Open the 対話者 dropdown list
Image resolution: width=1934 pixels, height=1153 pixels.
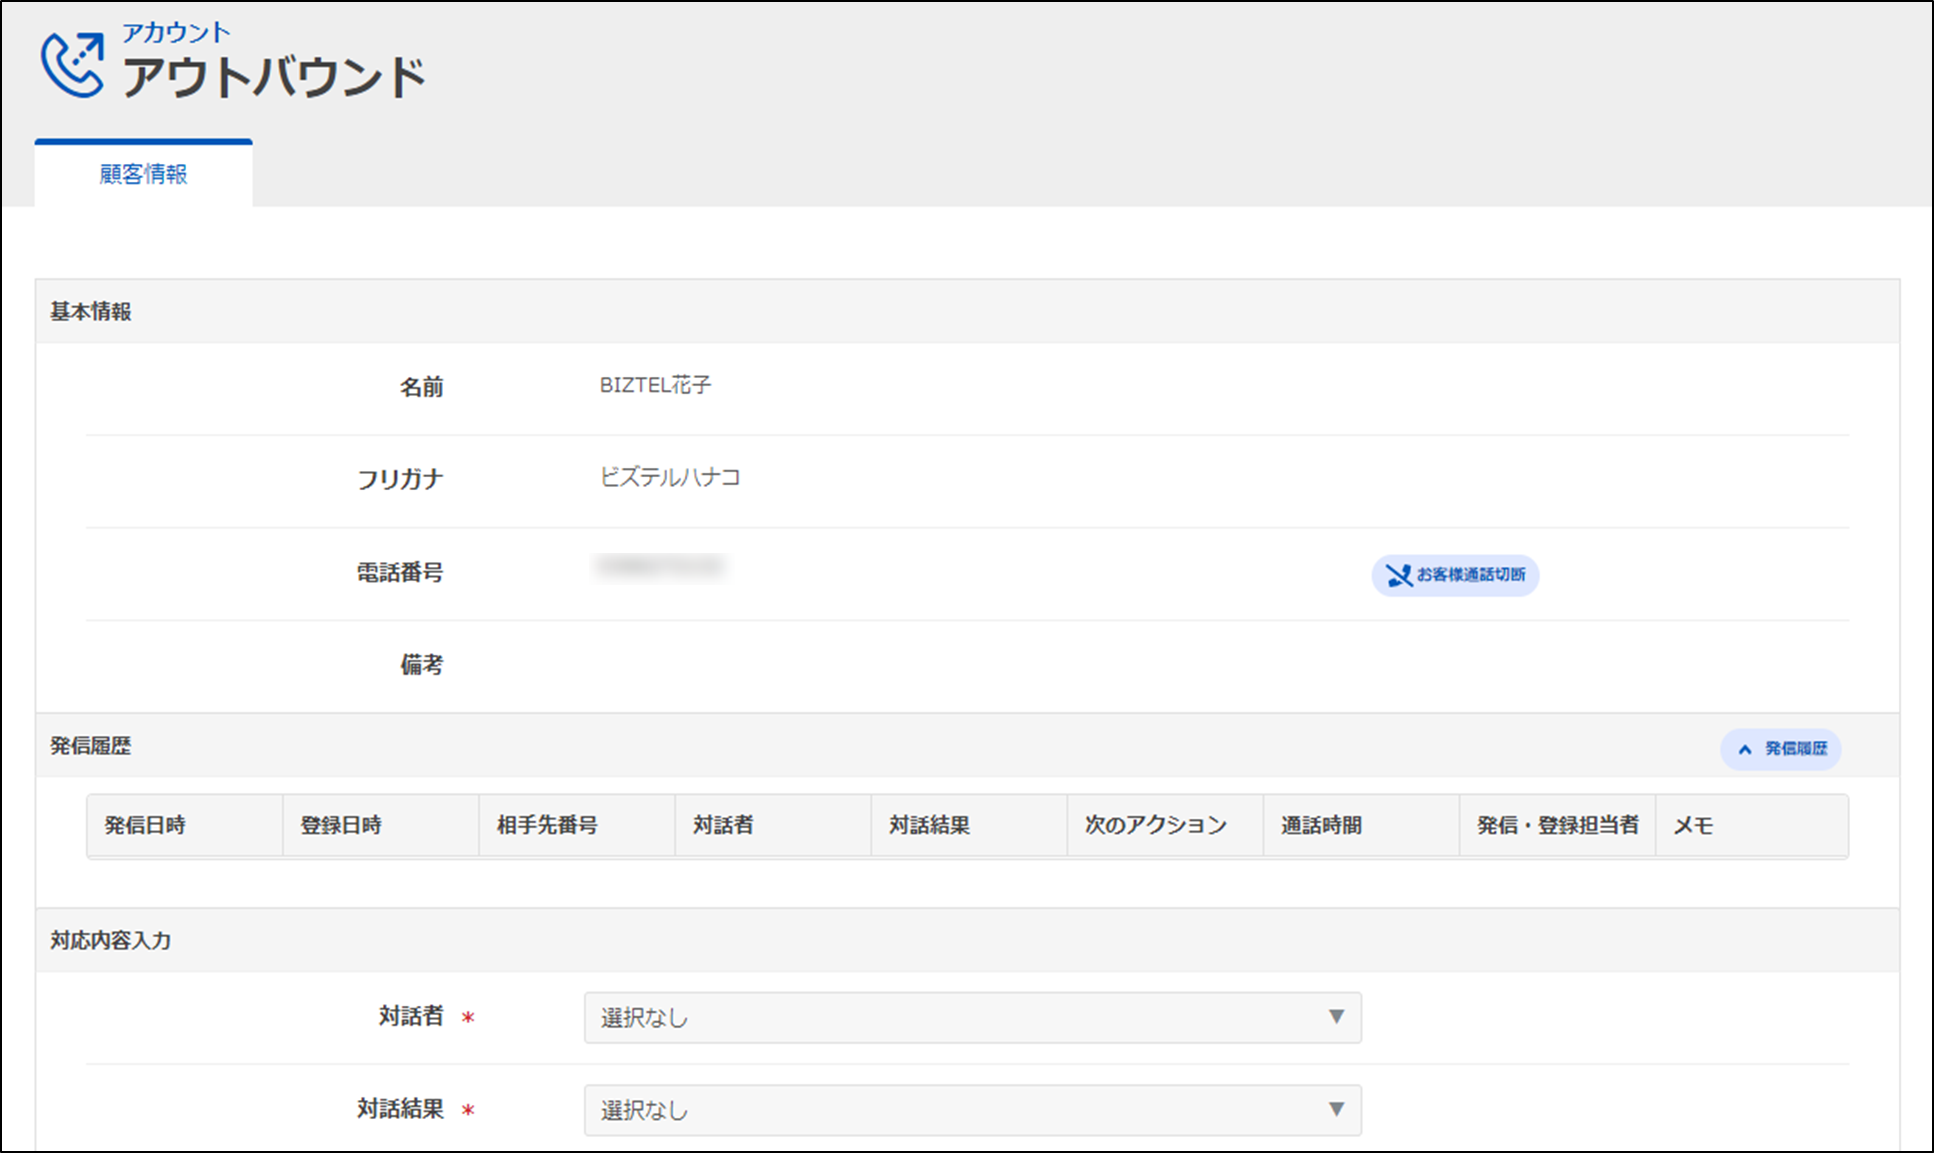(x=972, y=1017)
